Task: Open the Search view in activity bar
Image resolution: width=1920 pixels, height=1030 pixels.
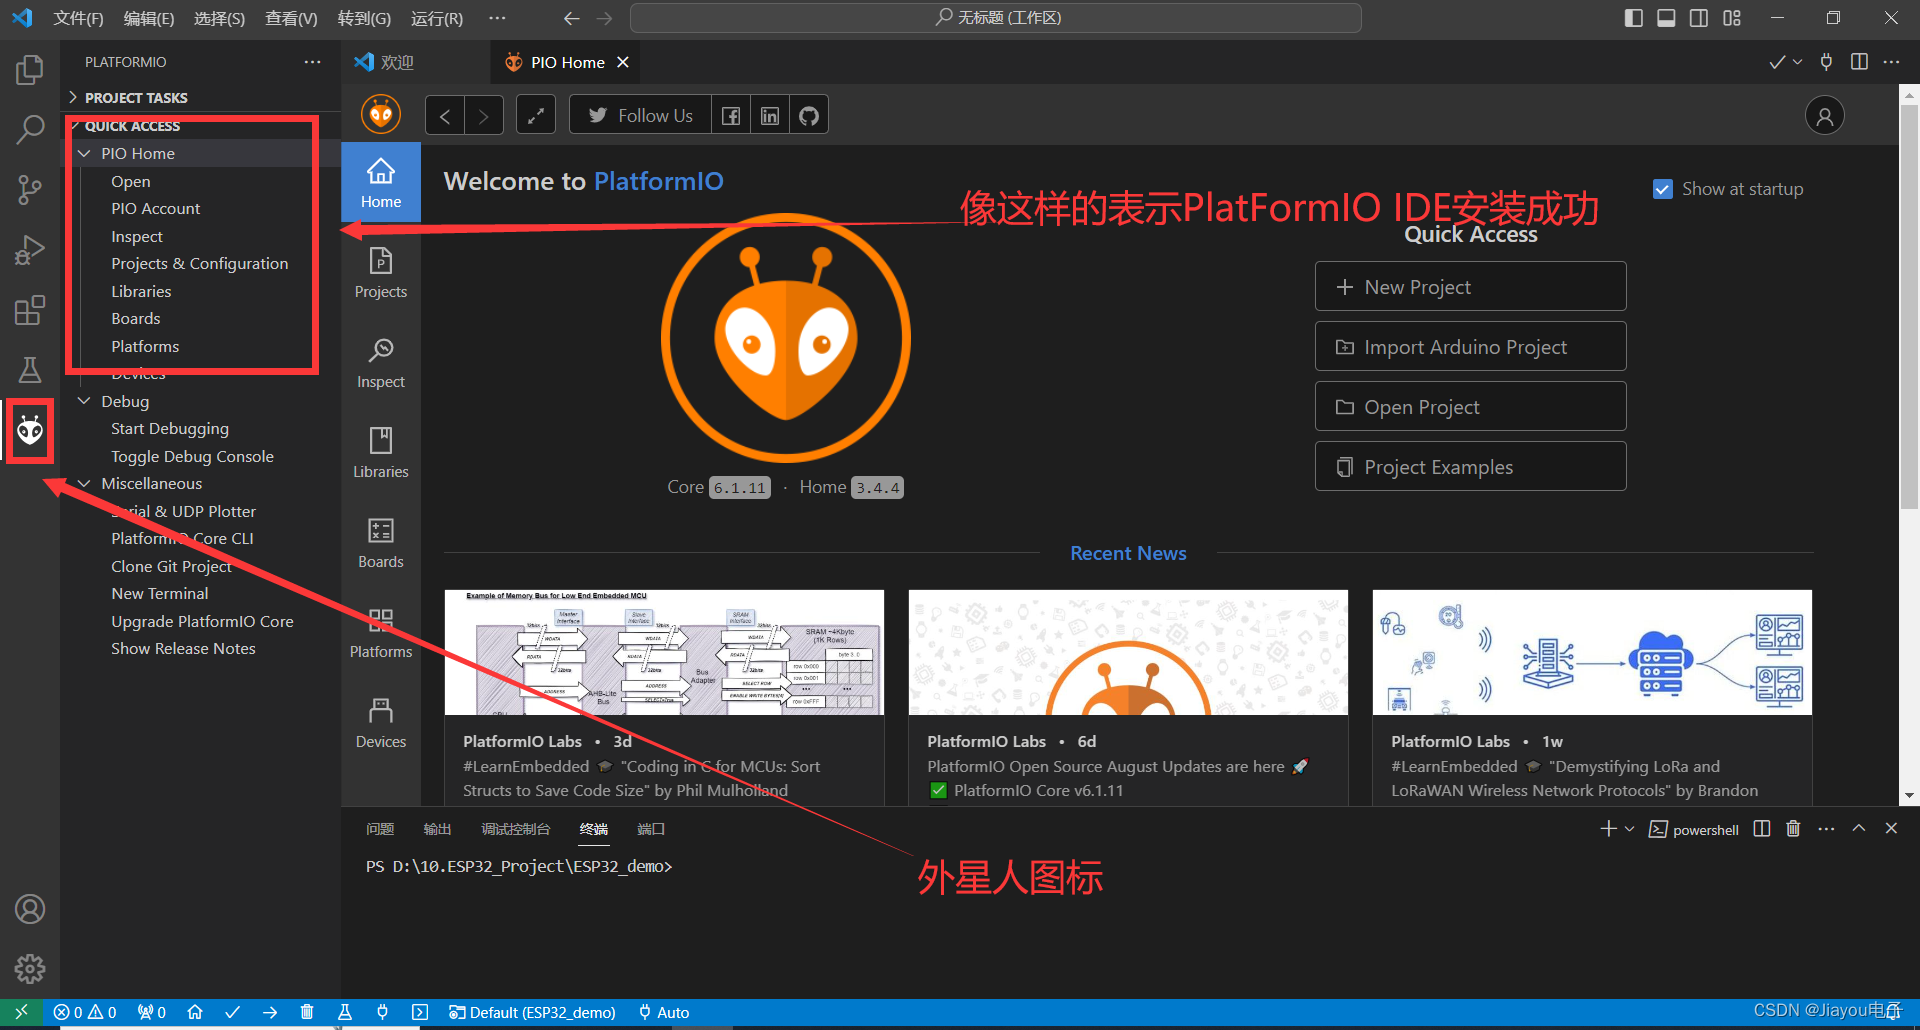Action: pos(30,129)
